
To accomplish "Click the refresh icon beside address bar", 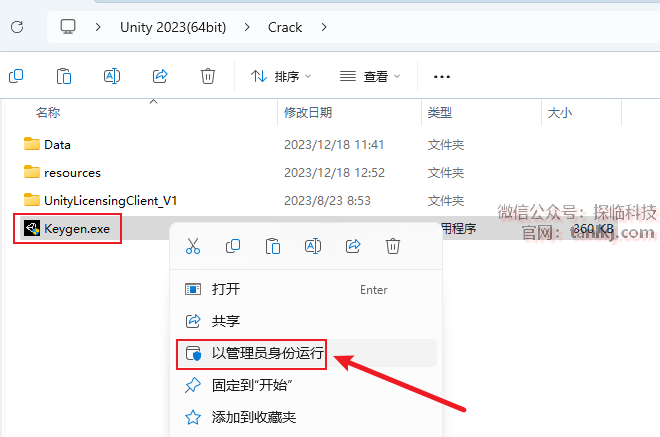I will tap(17, 27).
